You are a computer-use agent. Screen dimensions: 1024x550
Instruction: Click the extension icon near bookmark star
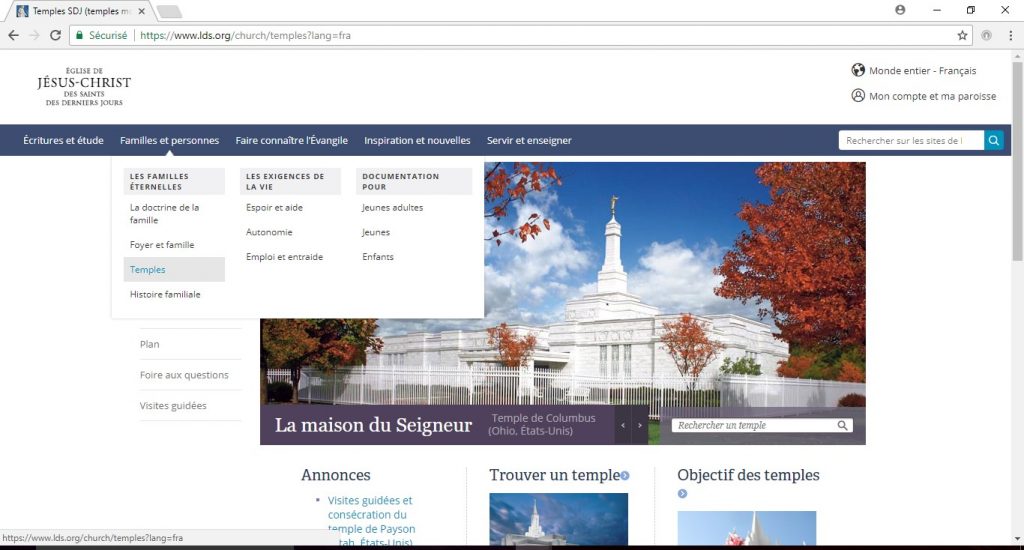click(x=986, y=35)
